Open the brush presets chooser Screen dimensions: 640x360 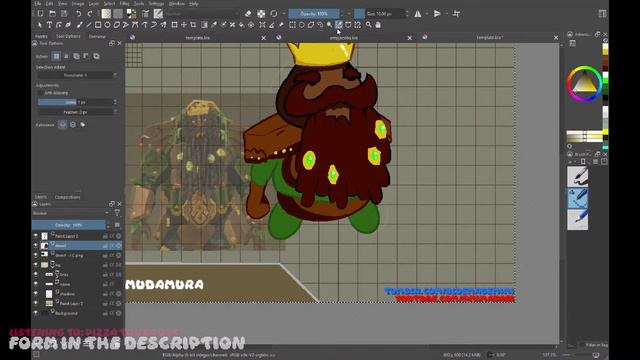158,14
